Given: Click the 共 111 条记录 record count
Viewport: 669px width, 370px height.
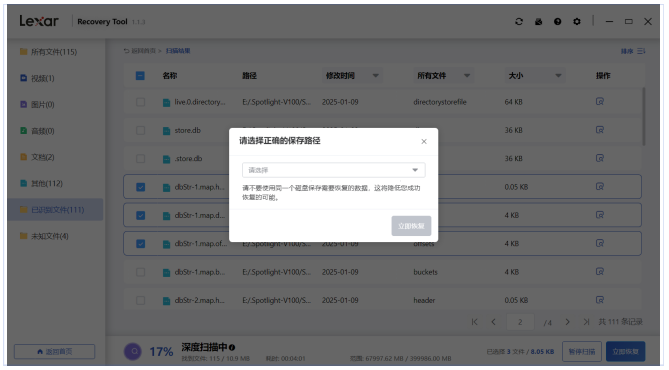Looking at the screenshot, I should pyautogui.click(x=620, y=322).
